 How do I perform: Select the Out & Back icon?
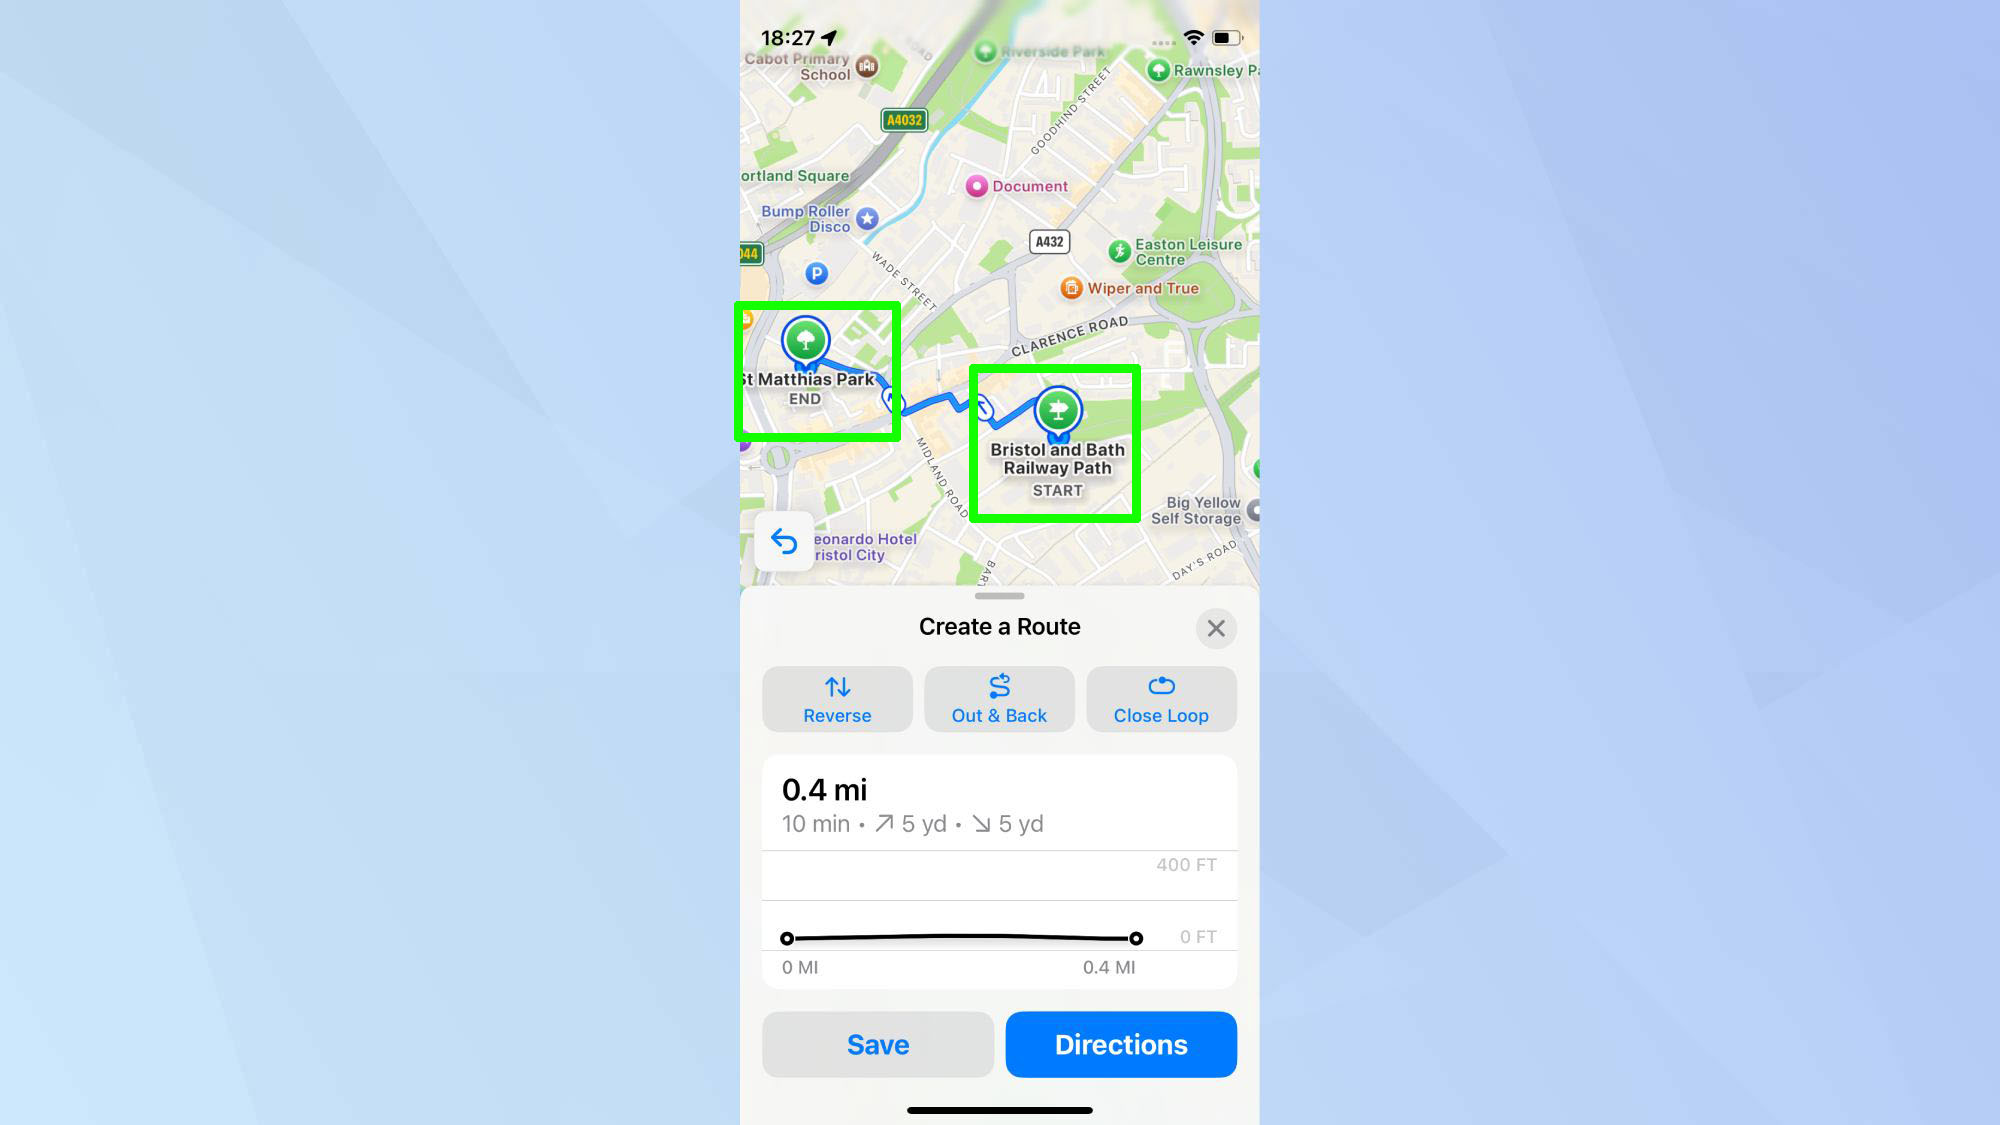(x=1000, y=685)
